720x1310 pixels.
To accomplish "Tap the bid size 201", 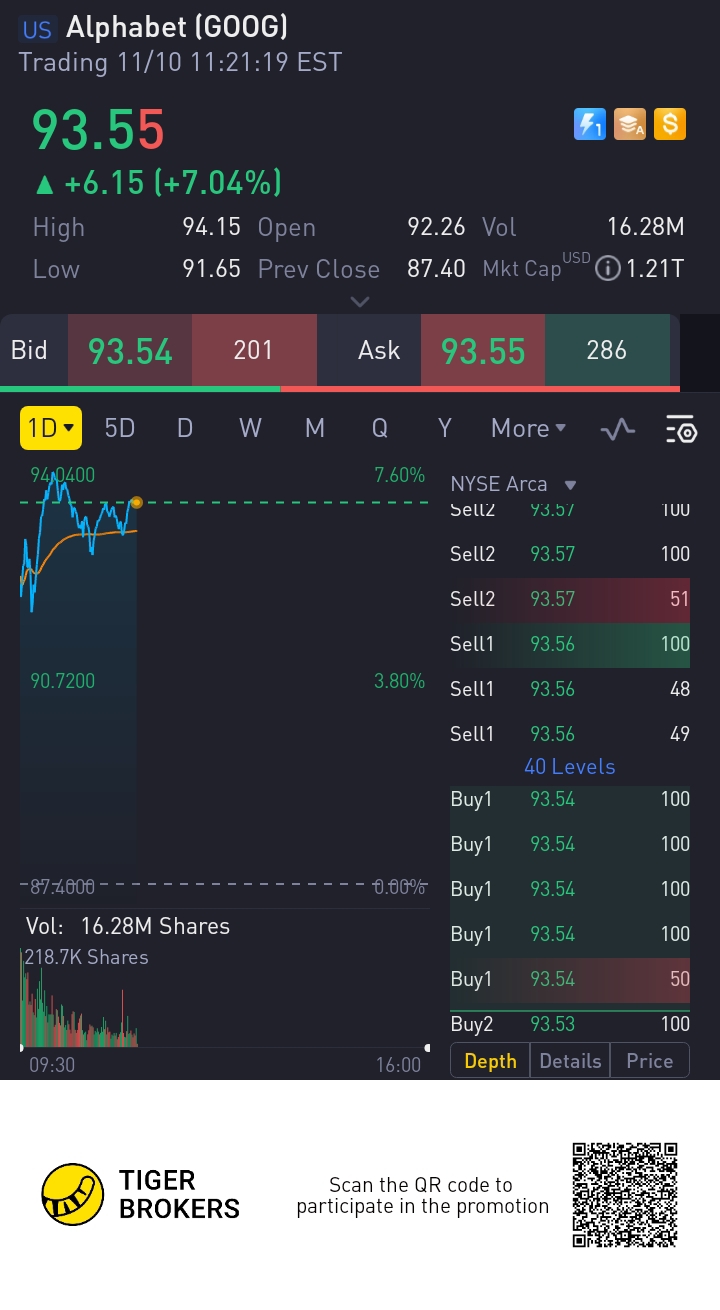I will (254, 350).
